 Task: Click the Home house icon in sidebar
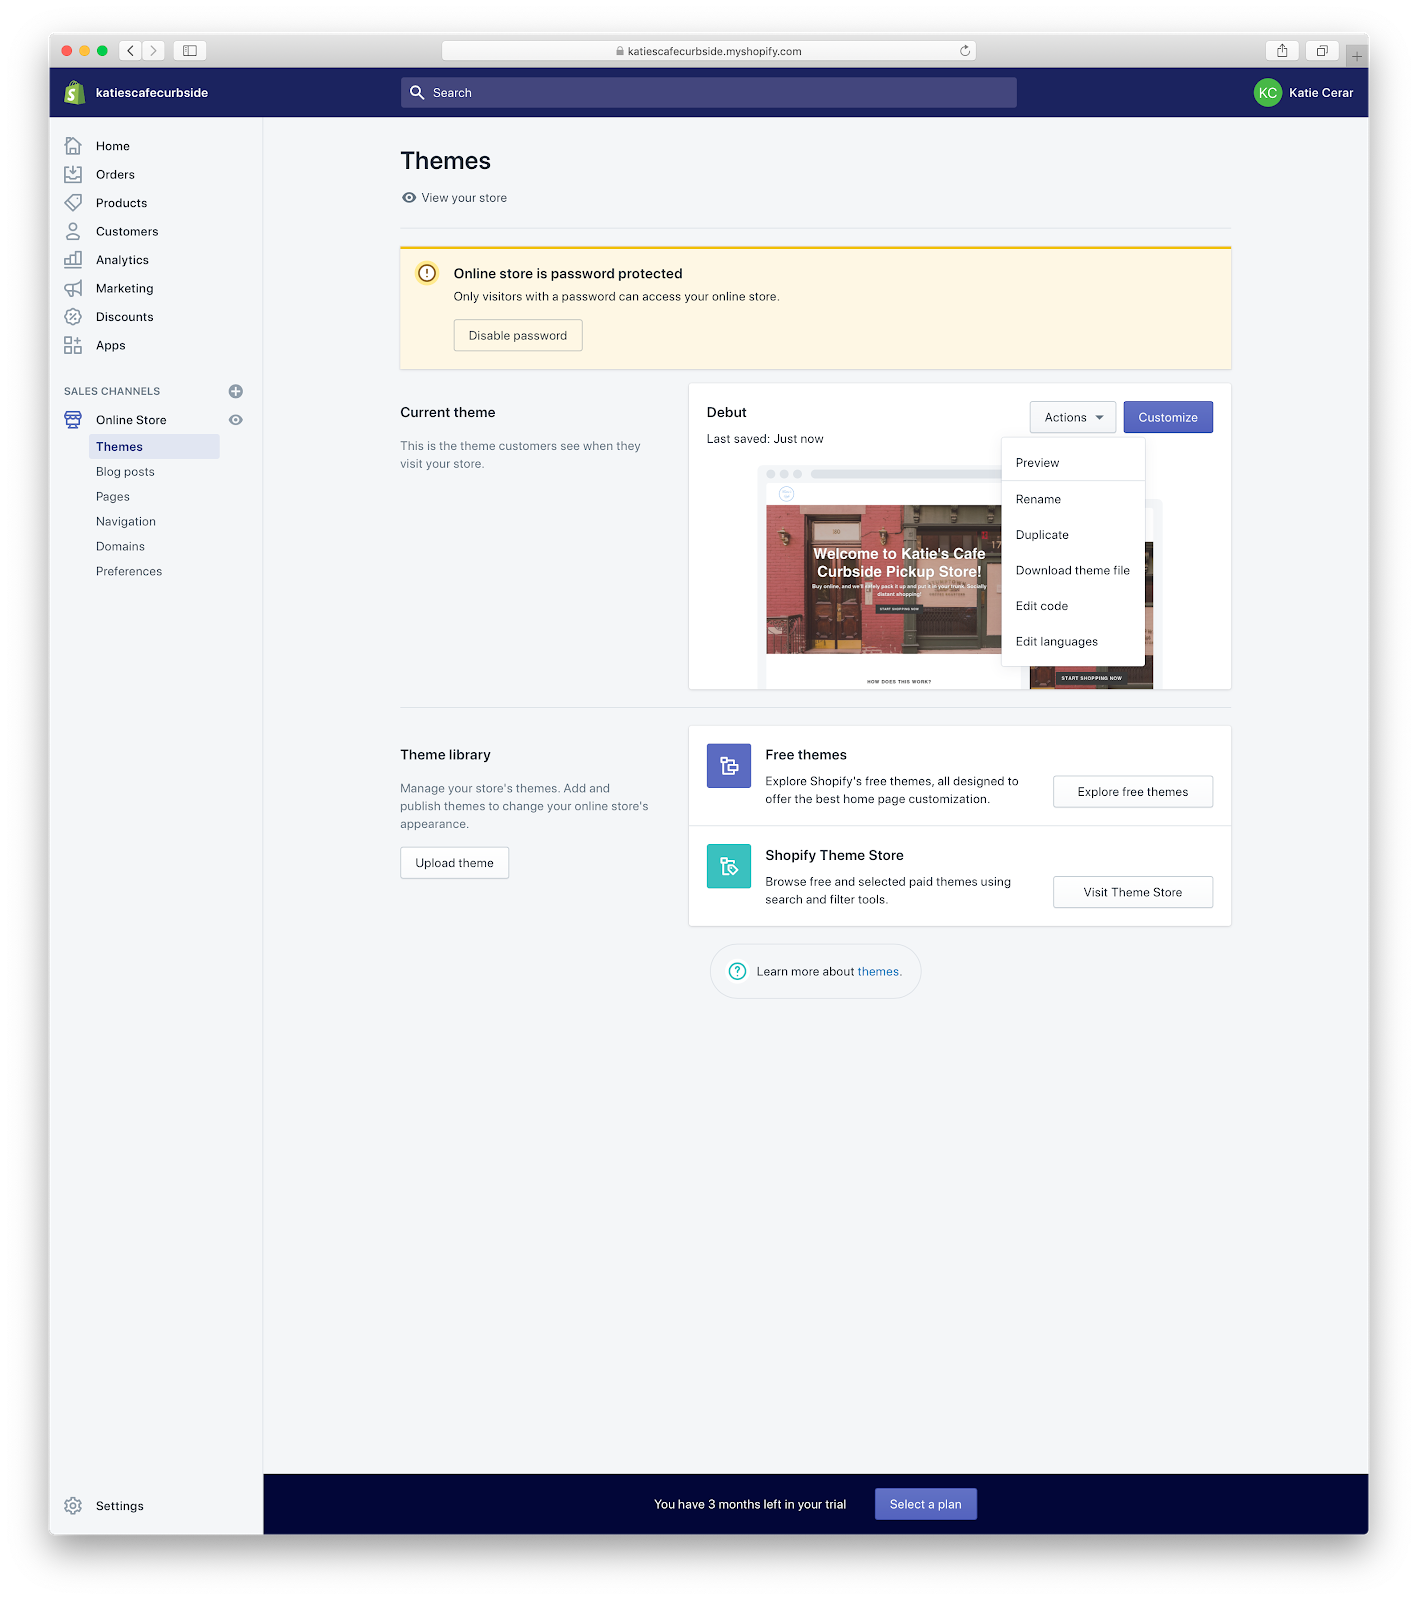[x=73, y=146]
